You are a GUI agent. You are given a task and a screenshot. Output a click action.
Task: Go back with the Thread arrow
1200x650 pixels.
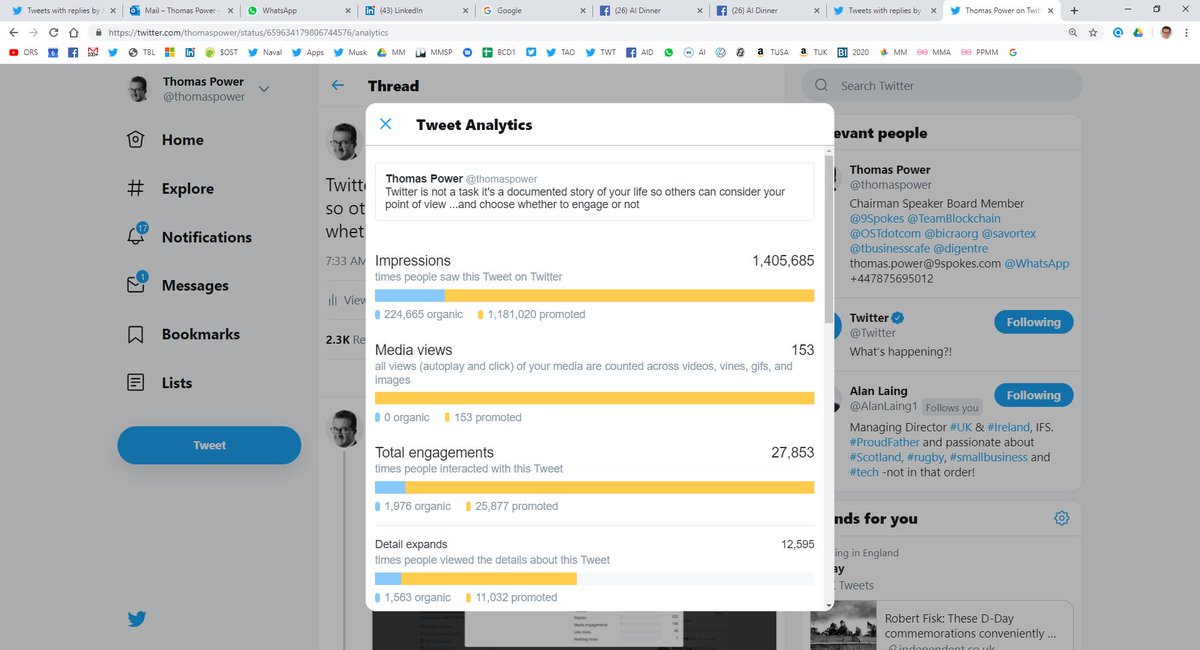338,86
